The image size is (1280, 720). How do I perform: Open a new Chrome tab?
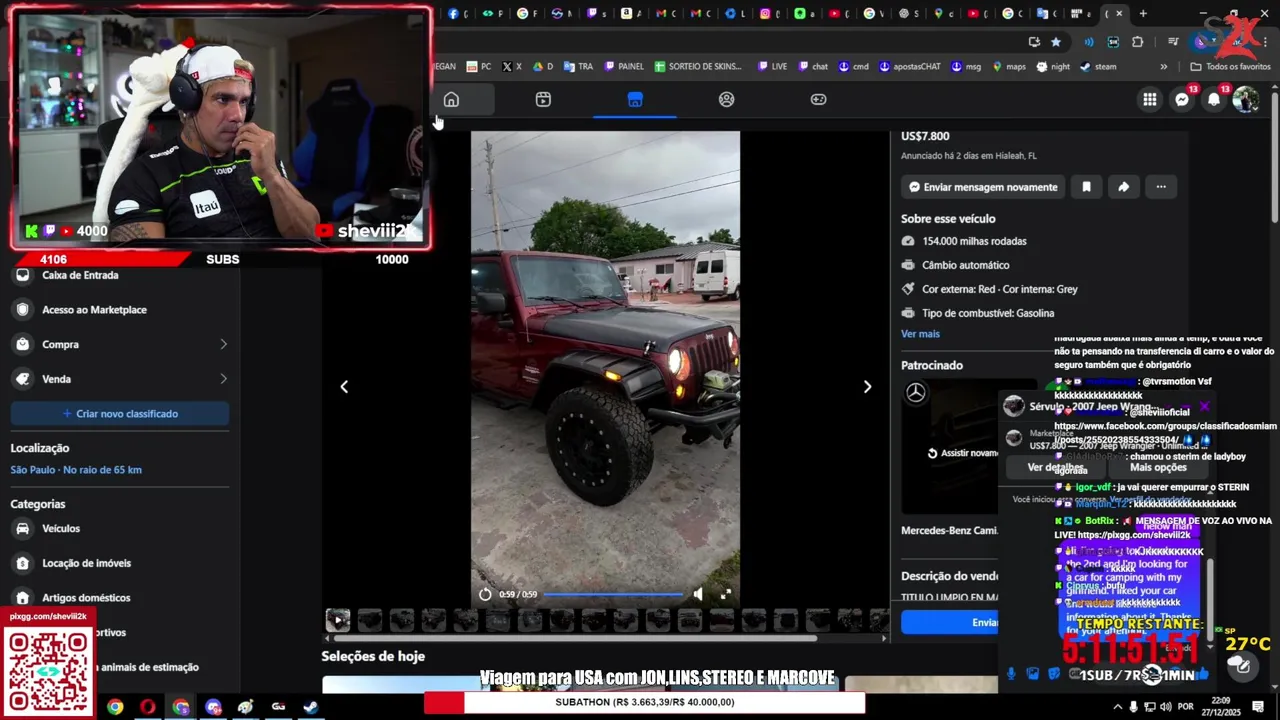click(1143, 14)
